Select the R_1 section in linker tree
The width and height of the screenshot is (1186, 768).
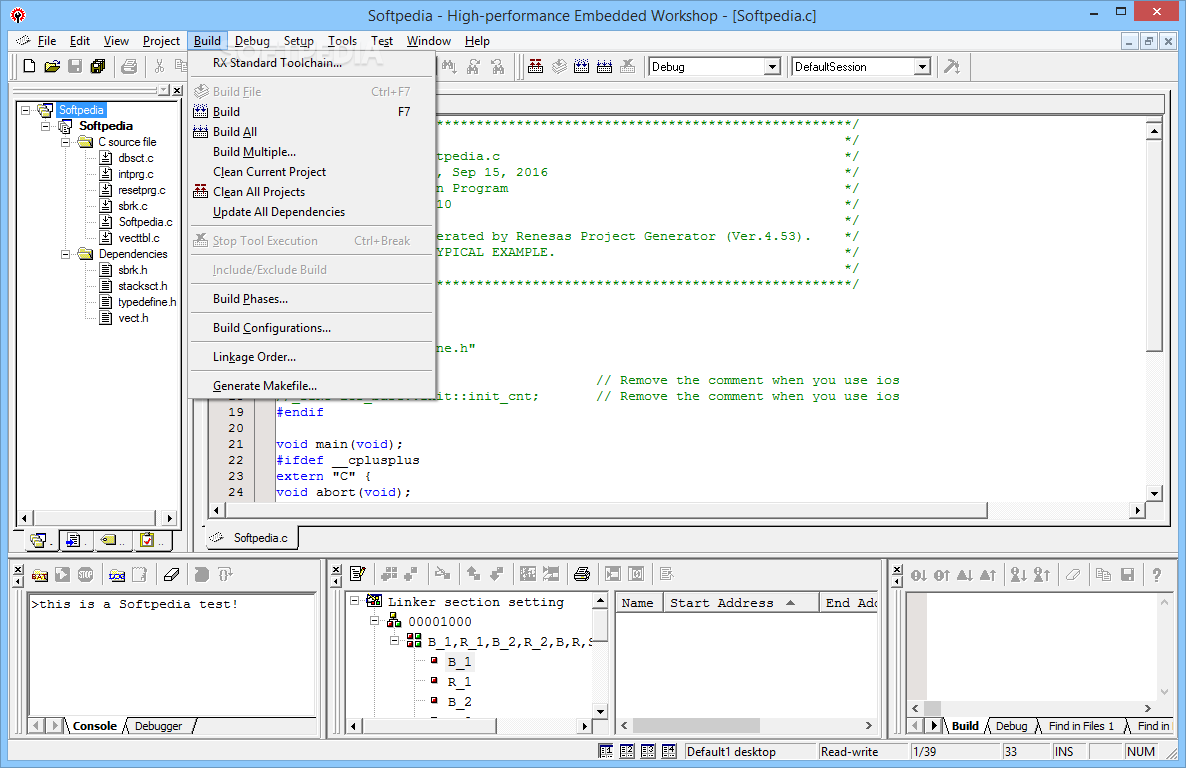coord(459,682)
